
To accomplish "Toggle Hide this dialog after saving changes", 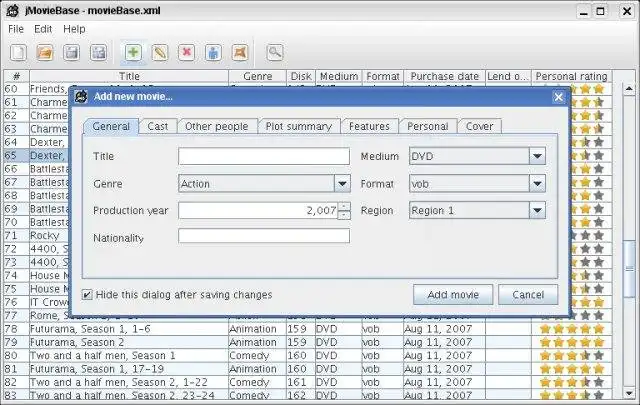I will click(88, 295).
